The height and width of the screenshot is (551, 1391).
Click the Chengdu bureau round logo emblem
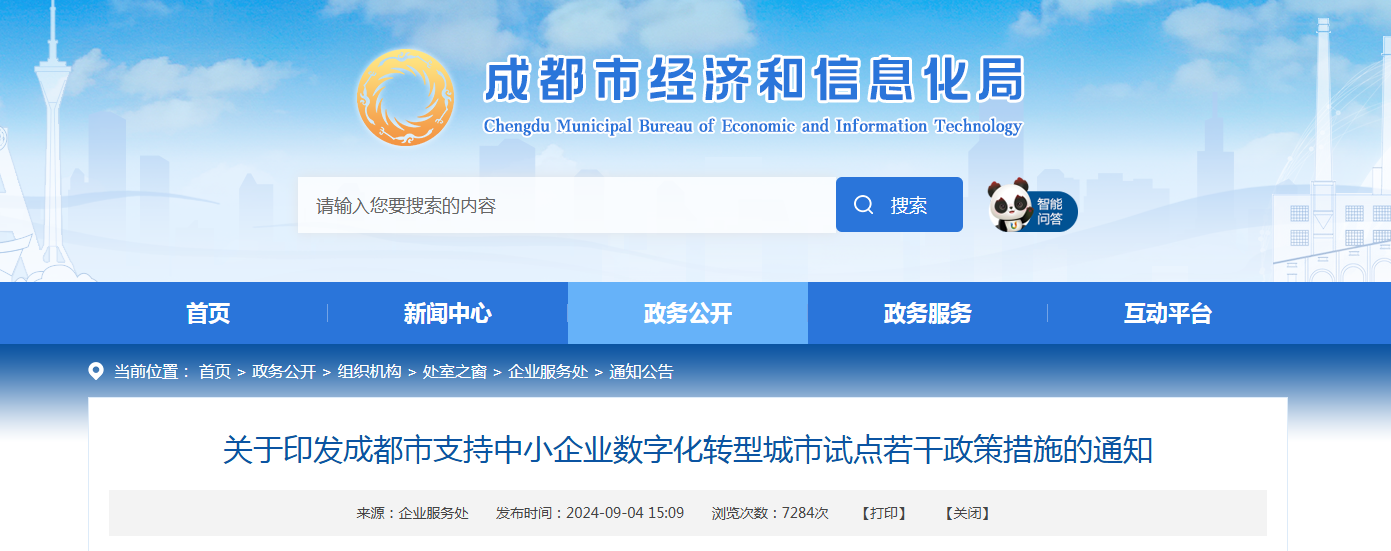405,98
